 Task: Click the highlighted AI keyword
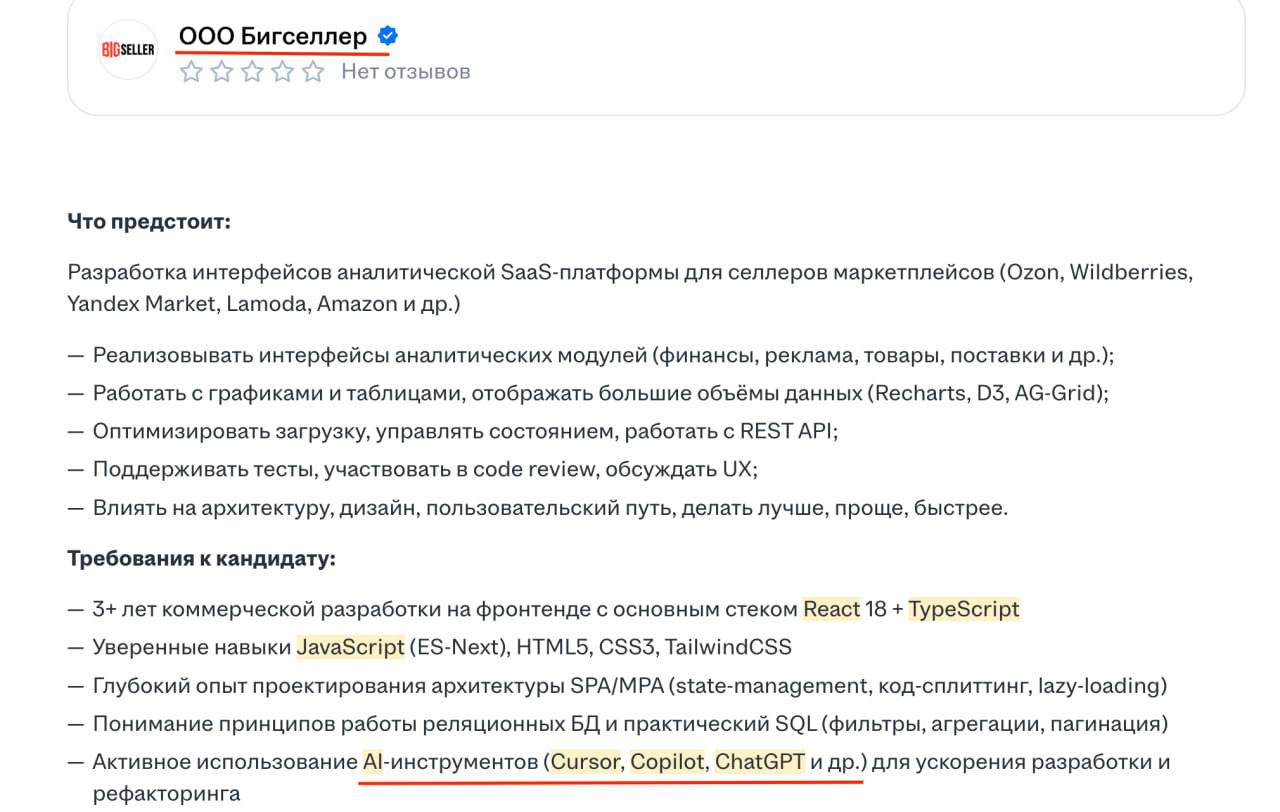point(372,762)
